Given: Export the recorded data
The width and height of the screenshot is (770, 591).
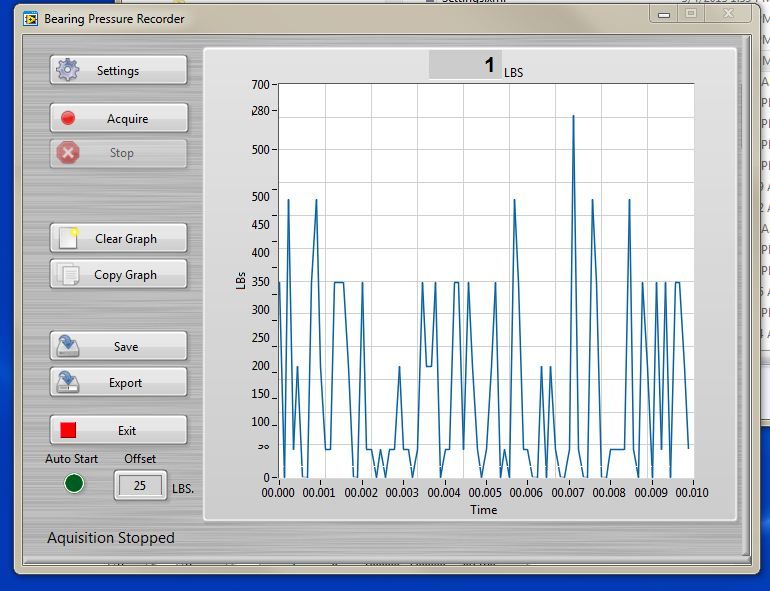Looking at the screenshot, I should [118, 382].
